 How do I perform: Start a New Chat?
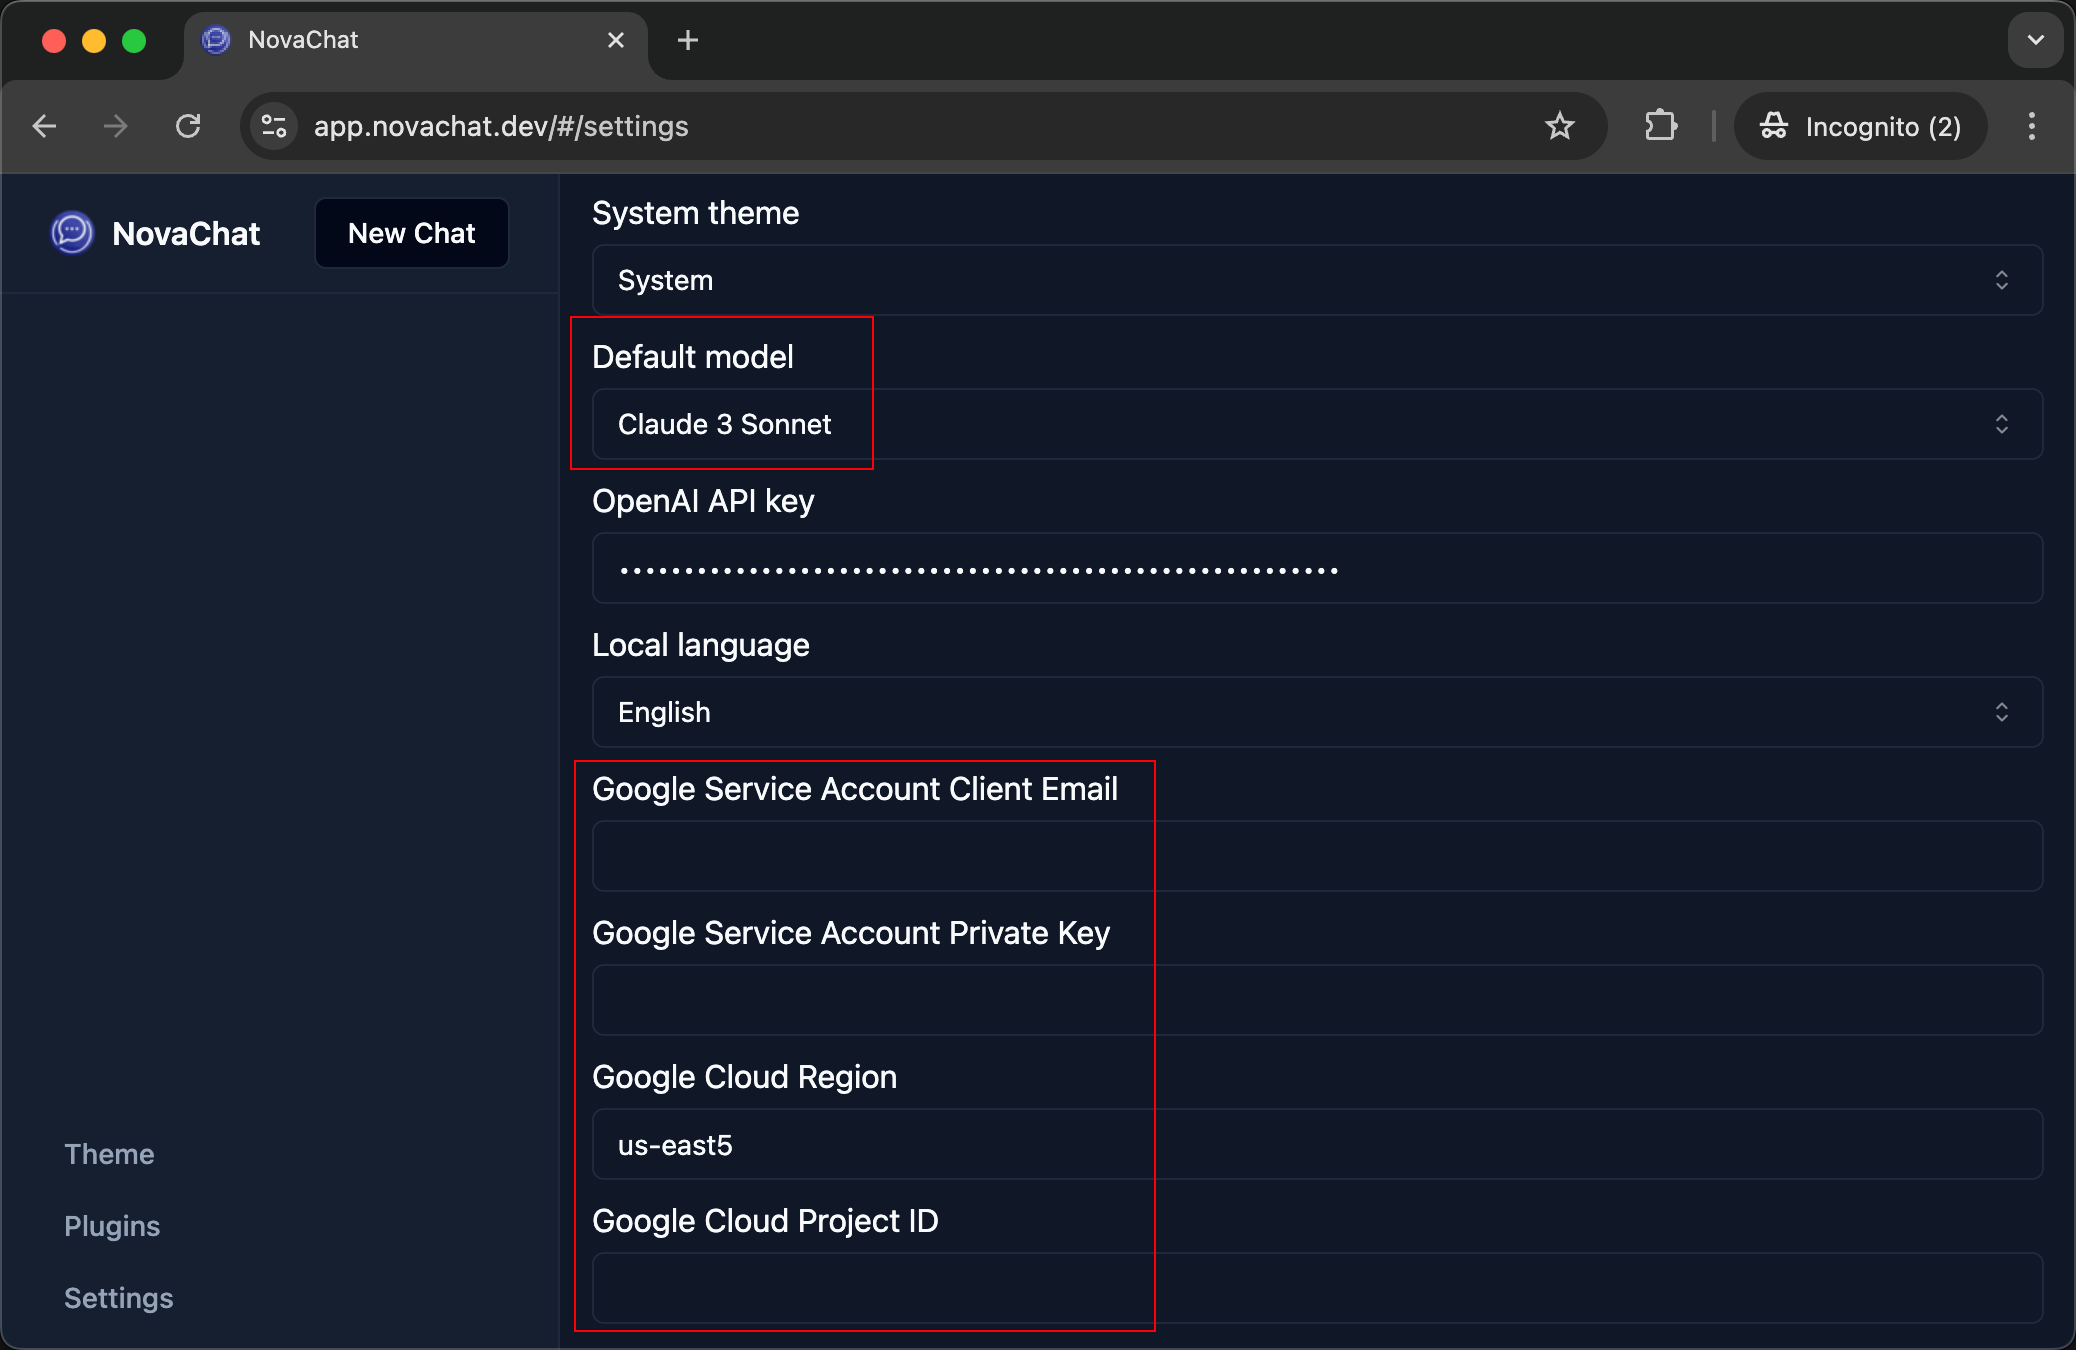(x=411, y=233)
